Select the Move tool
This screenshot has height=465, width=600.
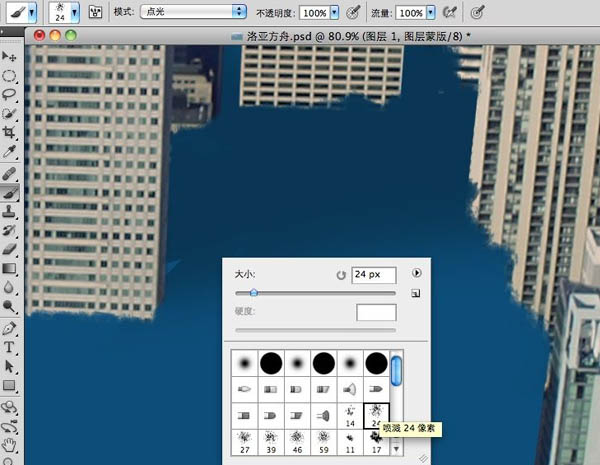(x=9, y=57)
